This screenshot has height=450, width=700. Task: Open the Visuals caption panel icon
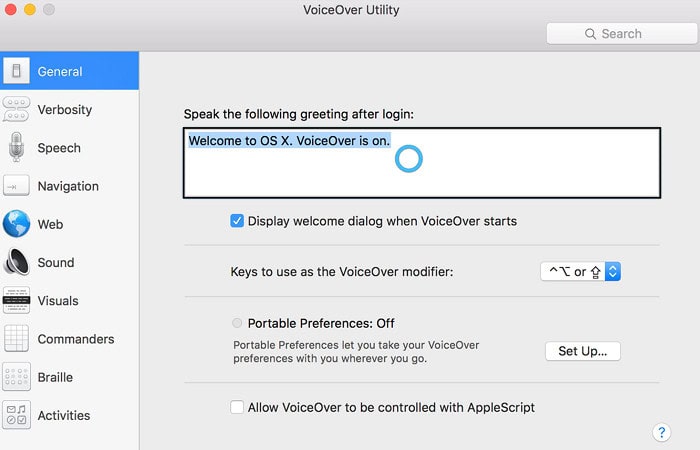coord(16,300)
